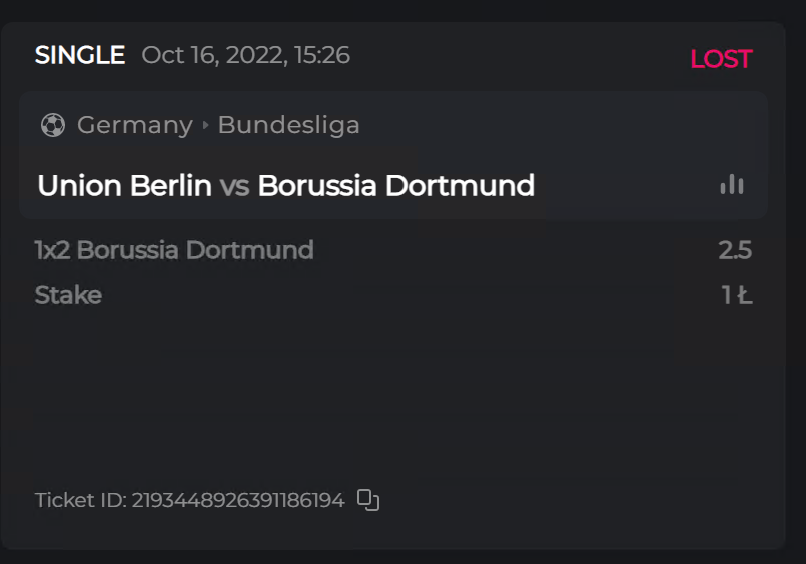Viewport: 806px width, 564px height.
Task: Click the 2.5 odds value
Action: pos(734,250)
